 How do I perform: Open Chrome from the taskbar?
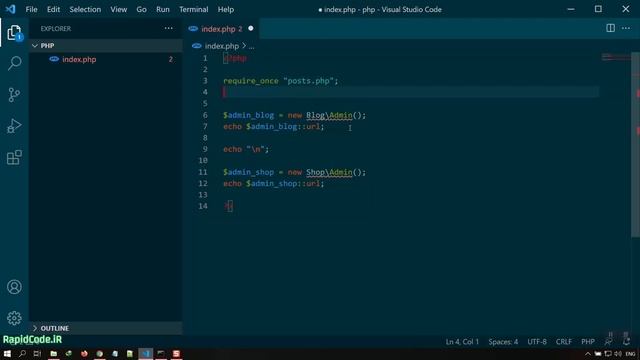pyautogui.click(x=100, y=353)
